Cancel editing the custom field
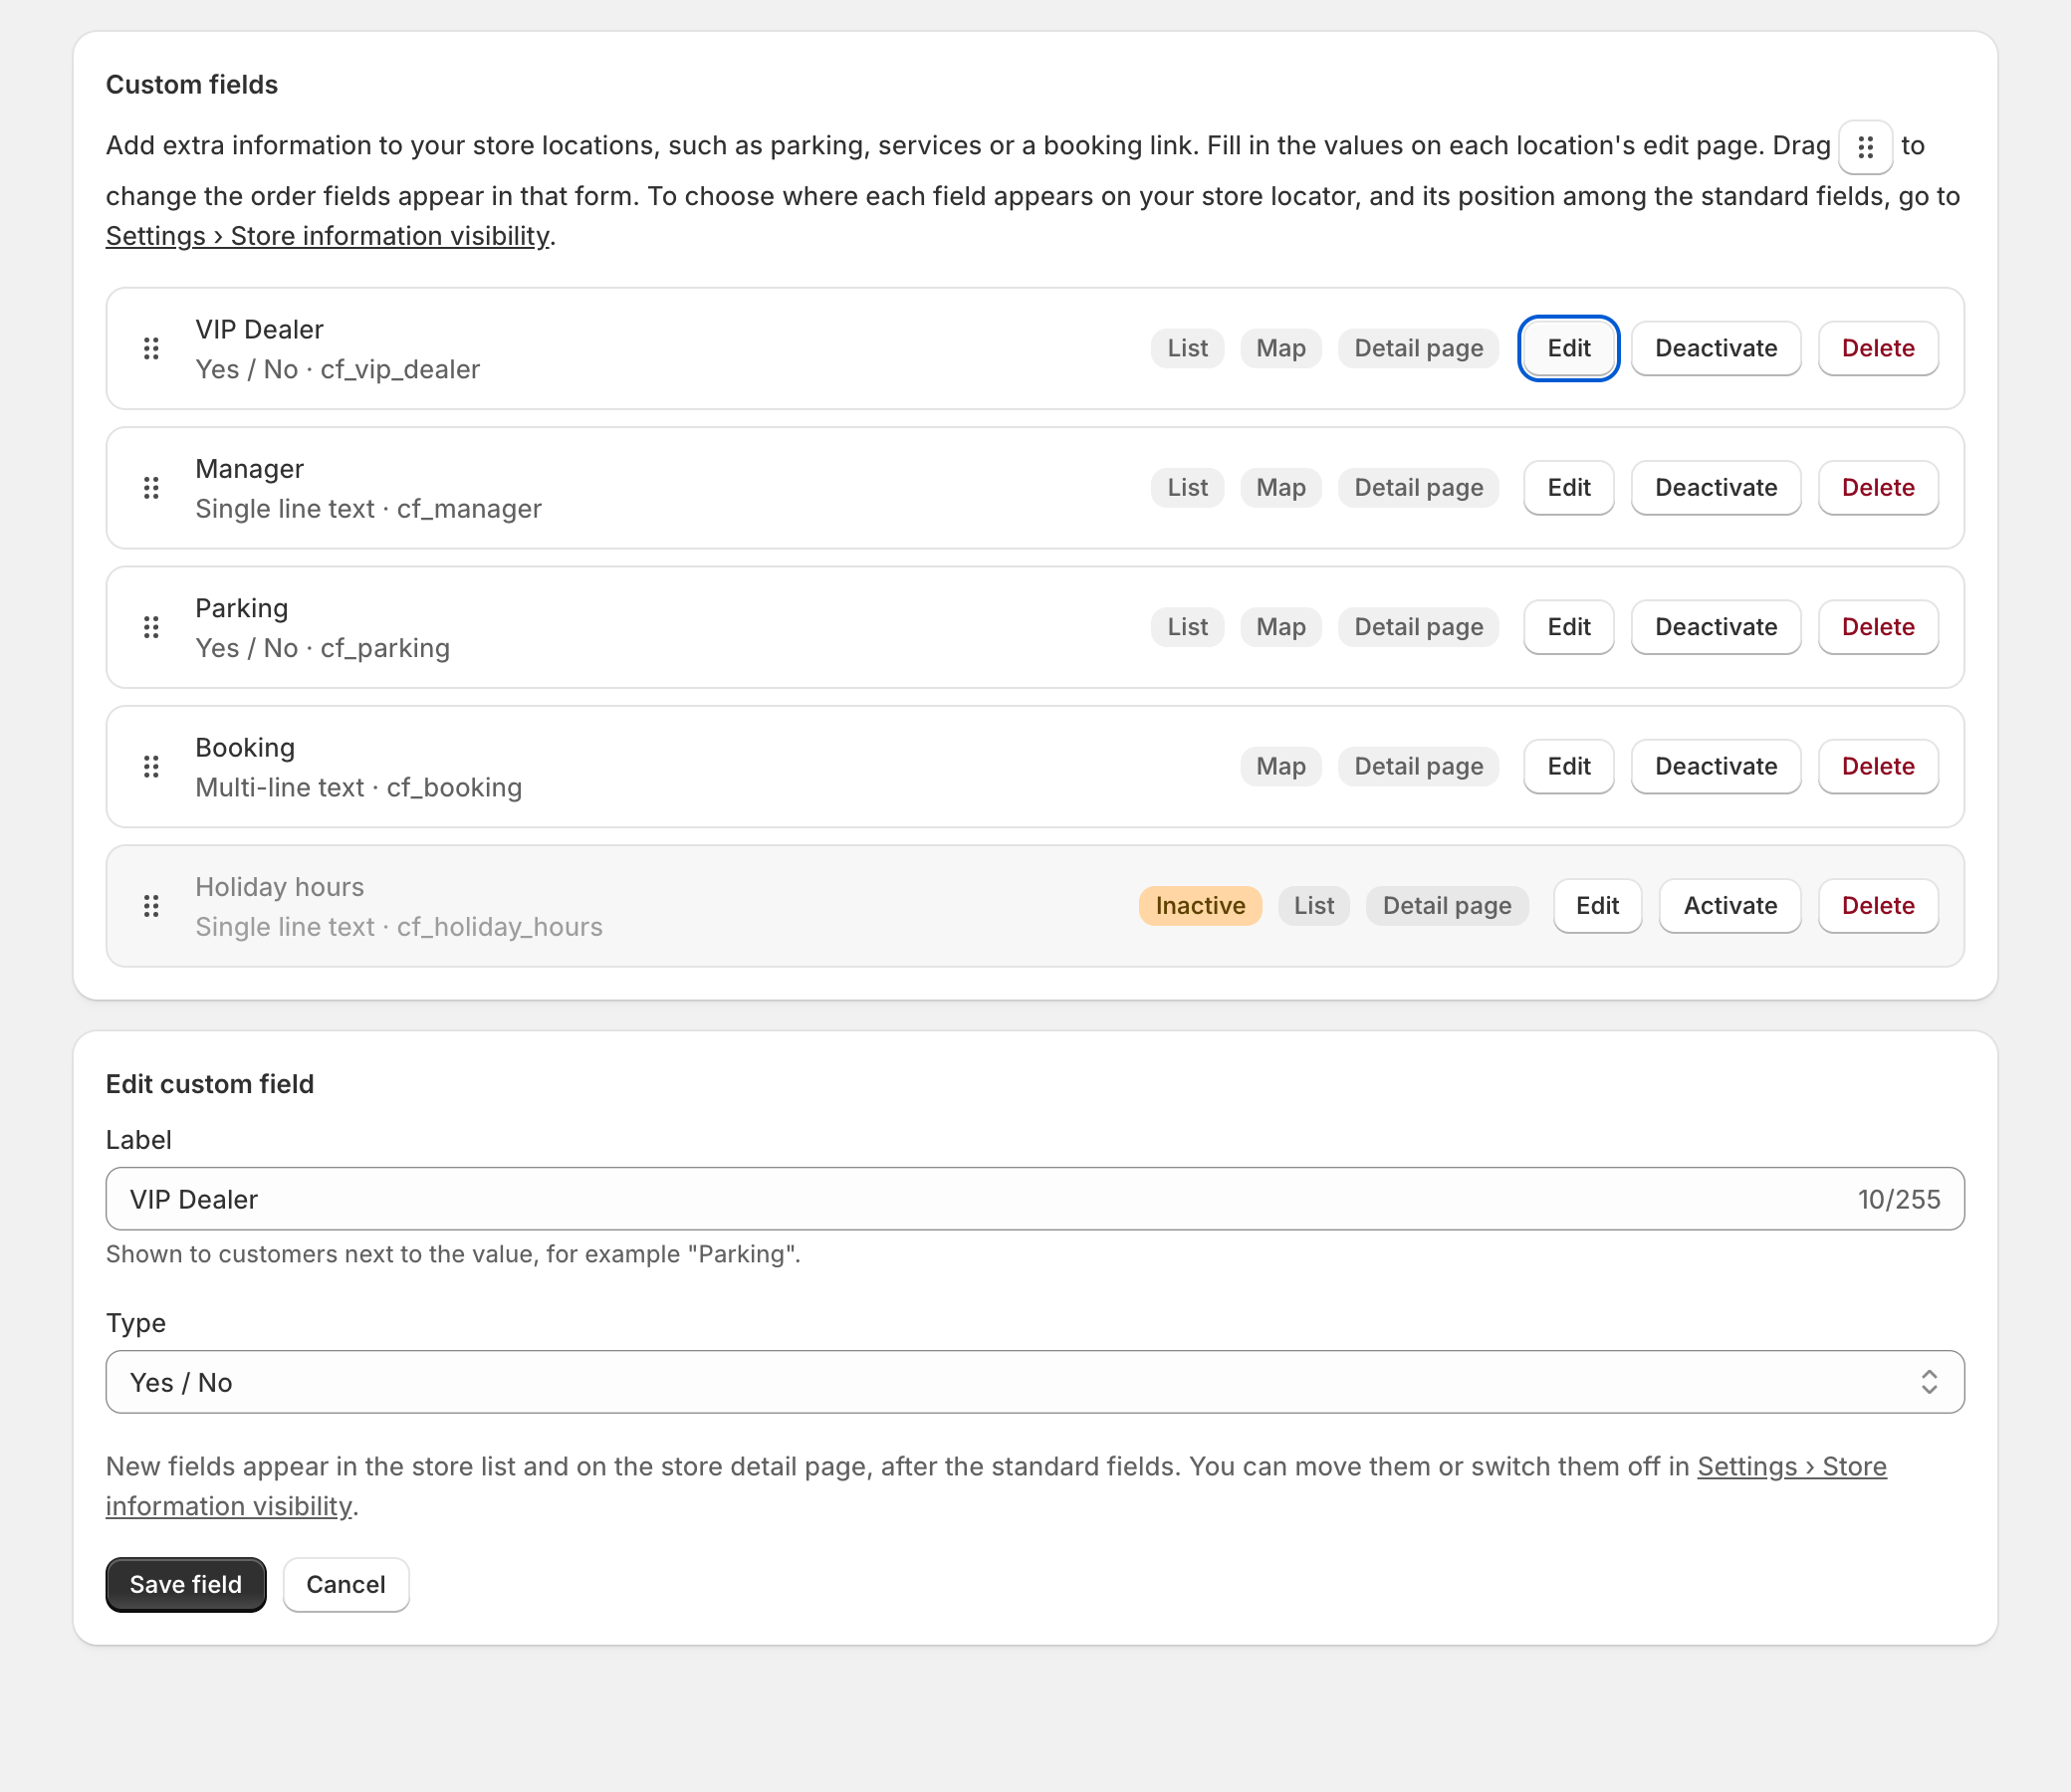 tap(345, 1584)
